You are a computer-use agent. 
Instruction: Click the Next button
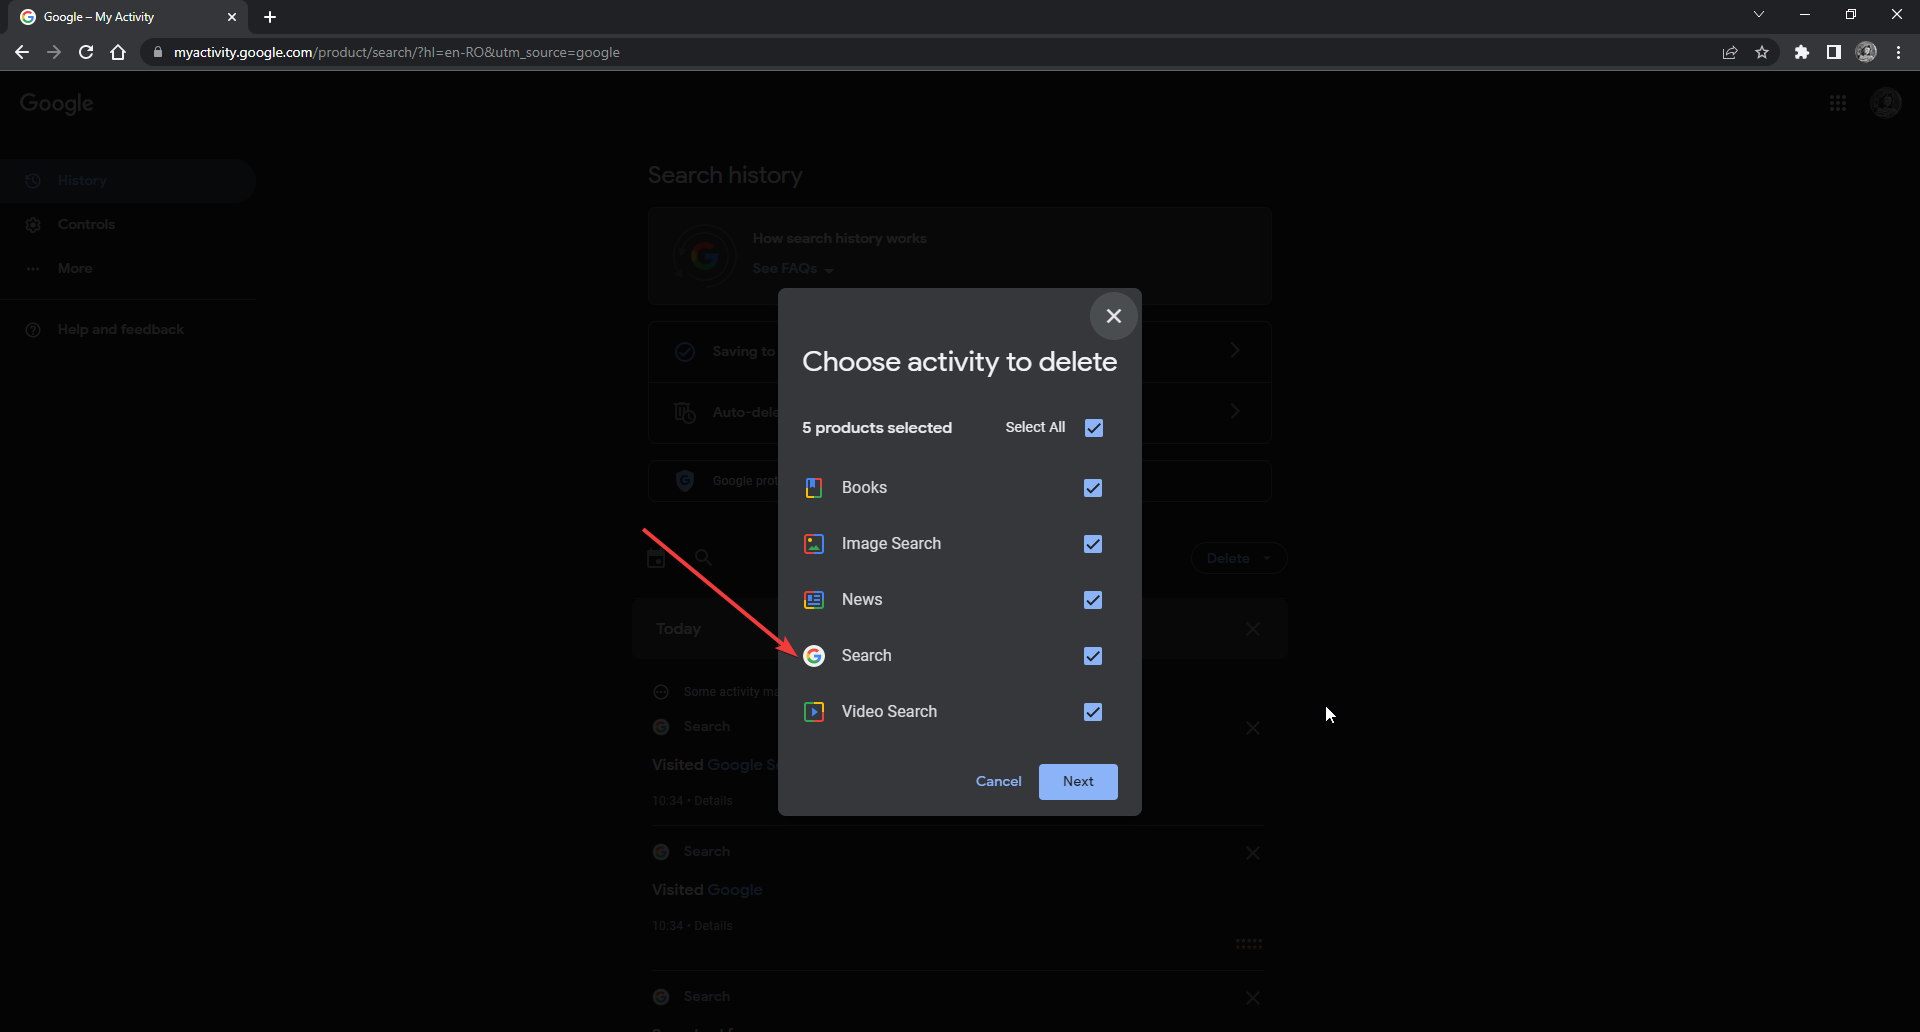pos(1078,781)
